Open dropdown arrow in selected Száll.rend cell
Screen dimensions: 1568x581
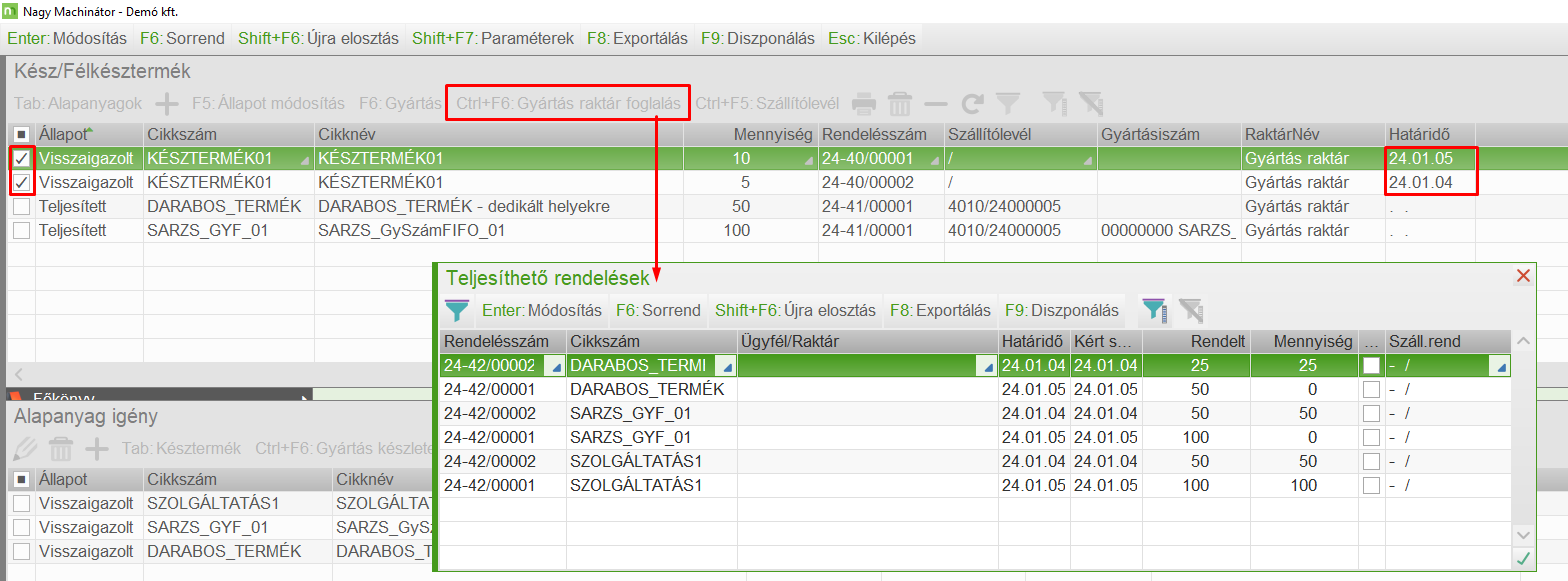tap(1501, 368)
